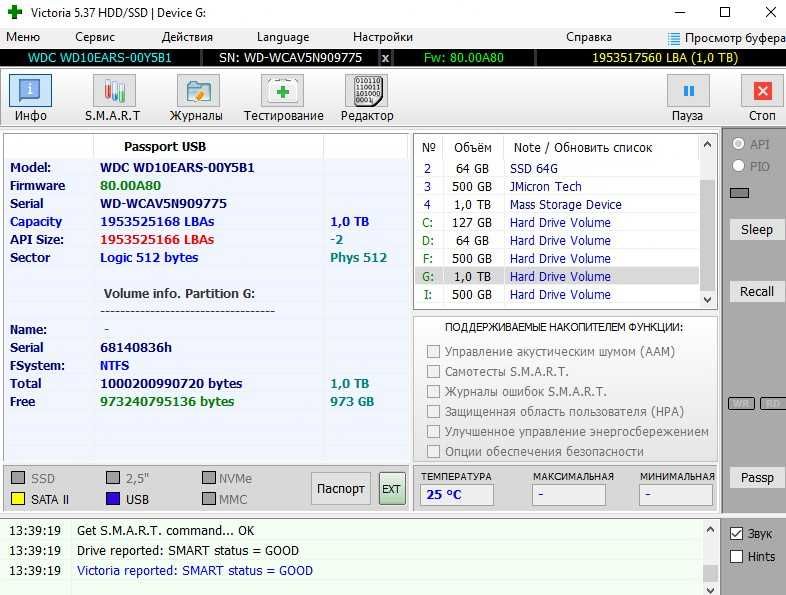786x595 pixels.
Task: Click the gray MMC indicator box
Action: [x=209, y=498]
